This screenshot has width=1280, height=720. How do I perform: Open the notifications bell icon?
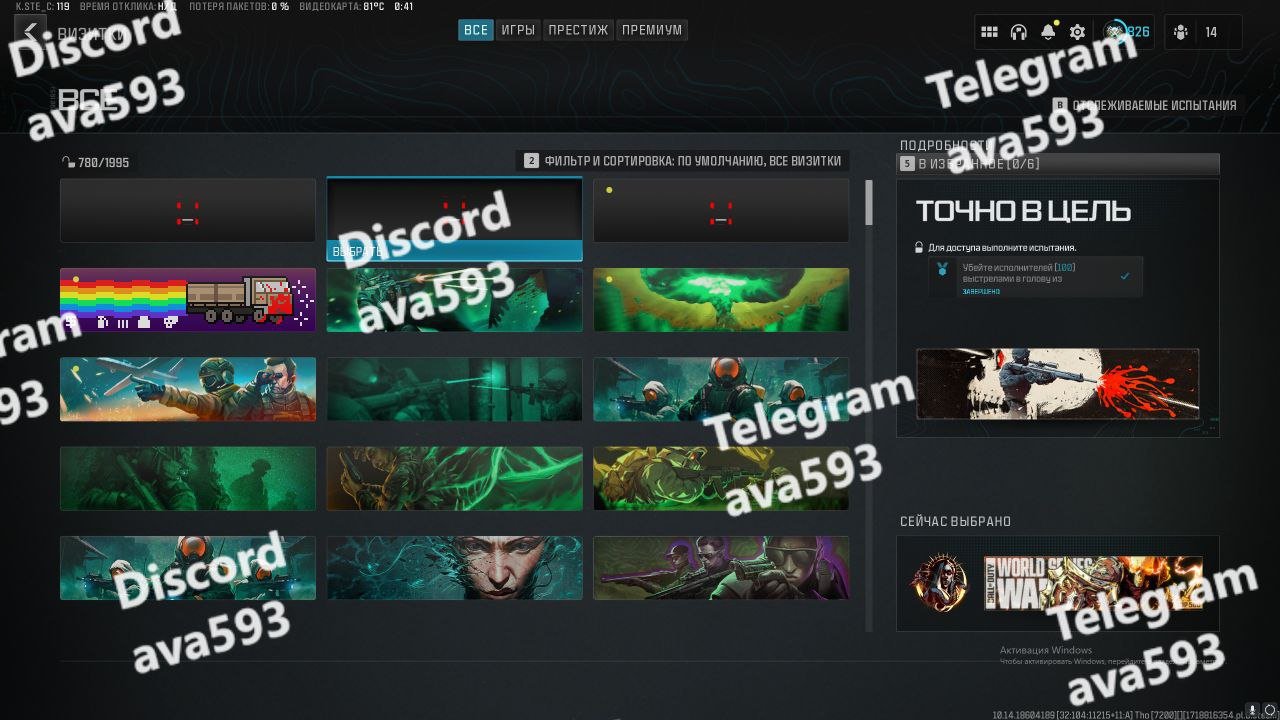click(x=1047, y=32)
